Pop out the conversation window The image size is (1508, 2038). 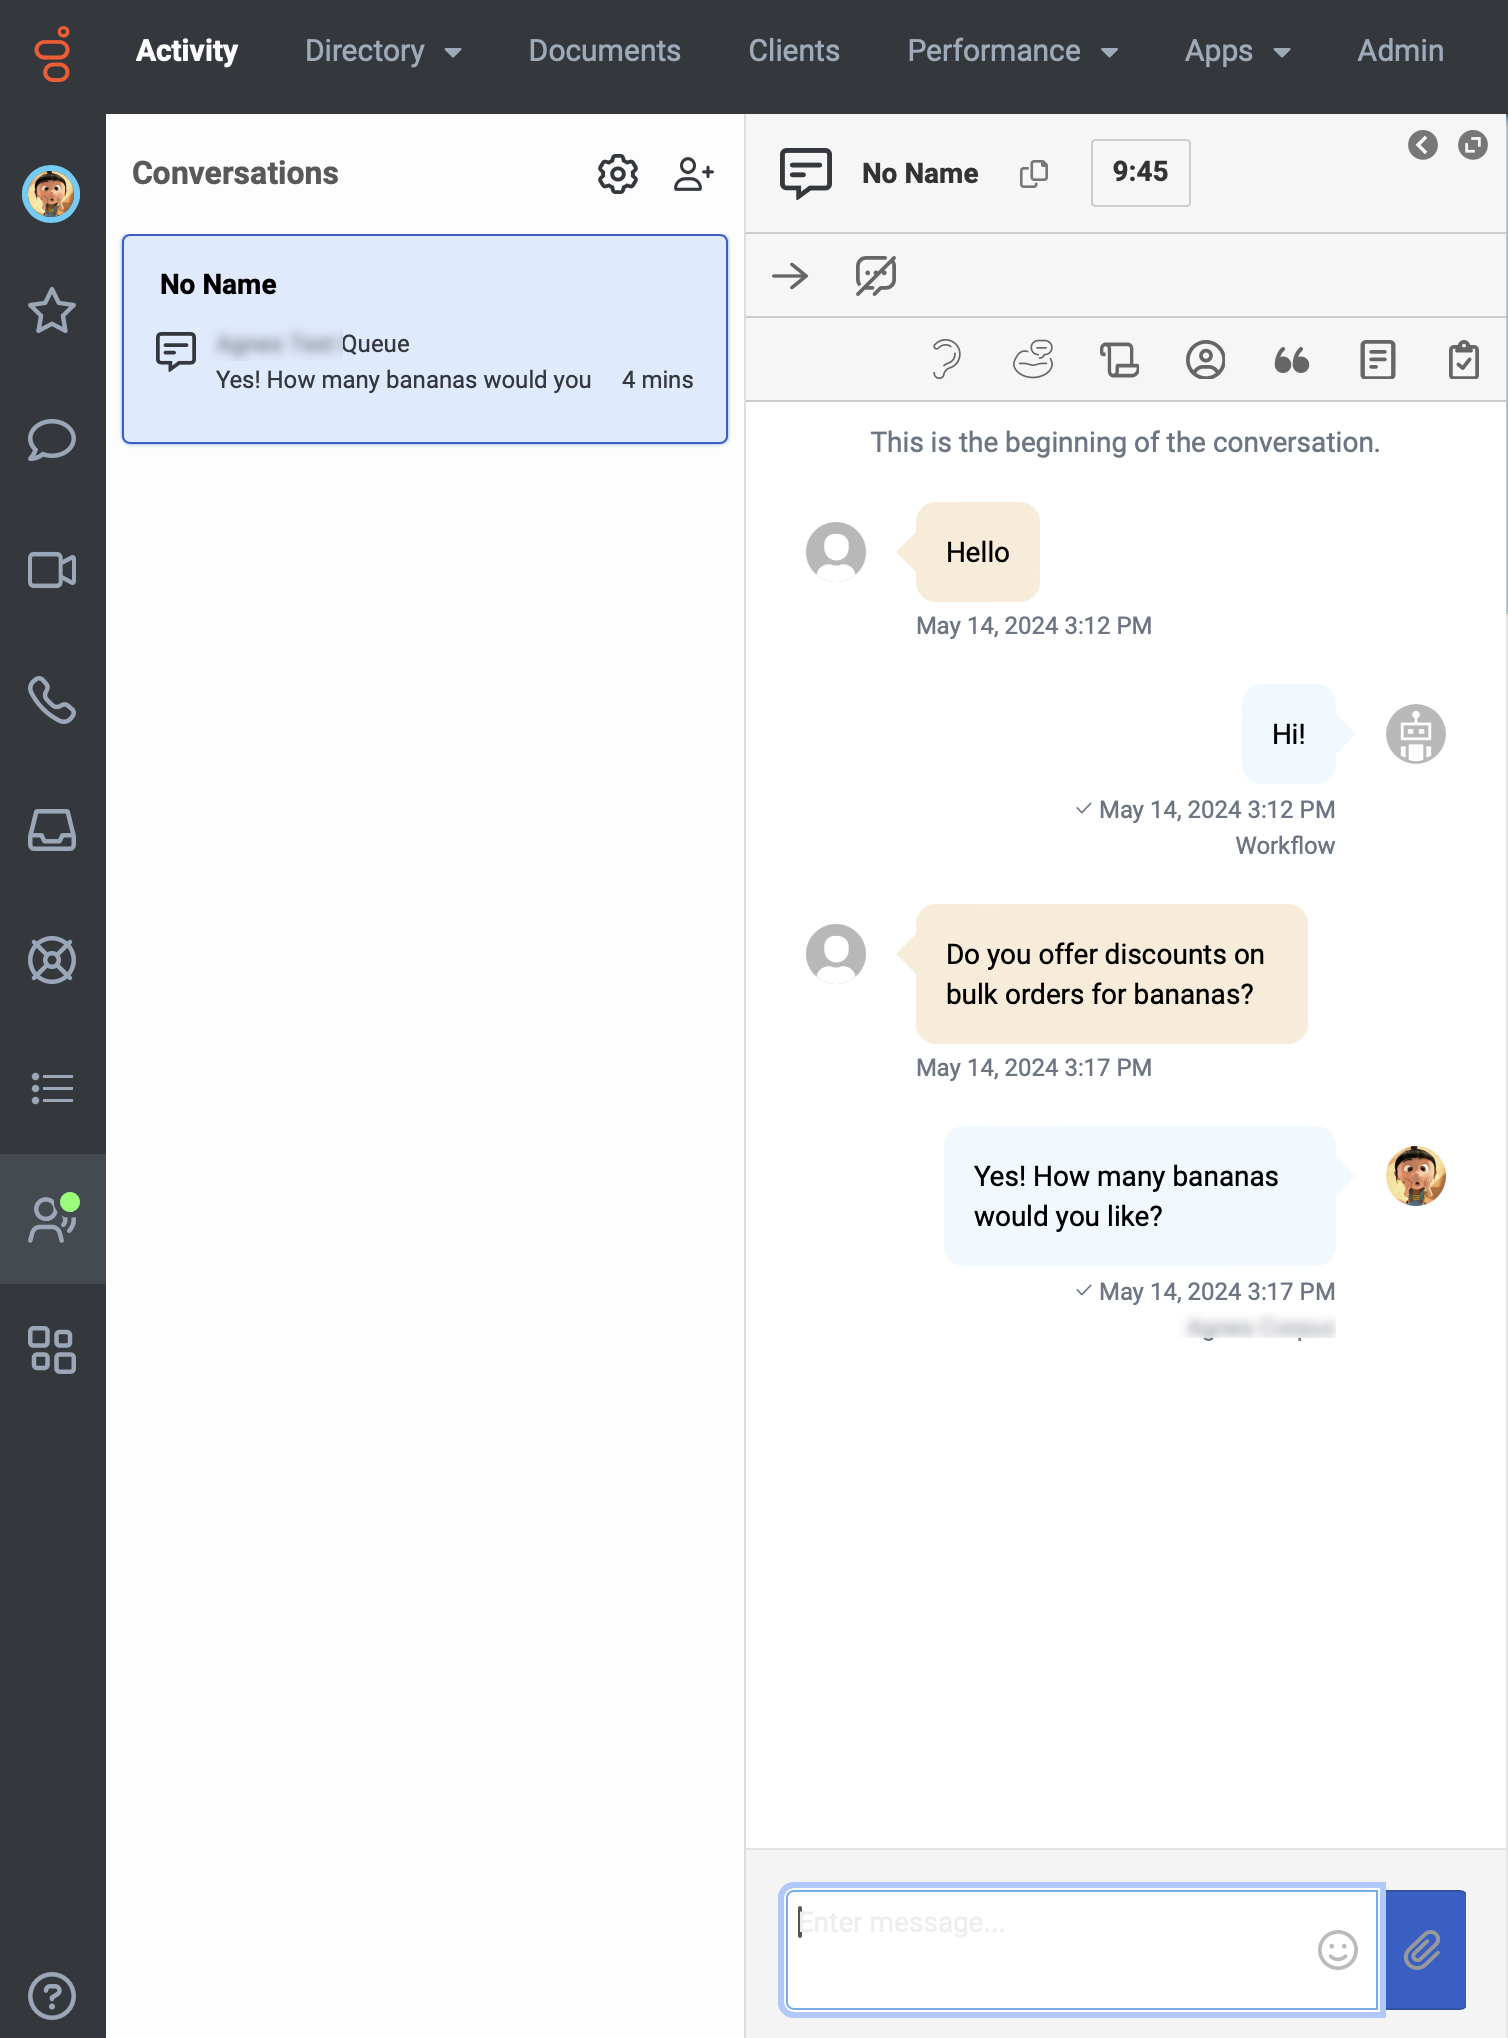(x=1472, y=145)
